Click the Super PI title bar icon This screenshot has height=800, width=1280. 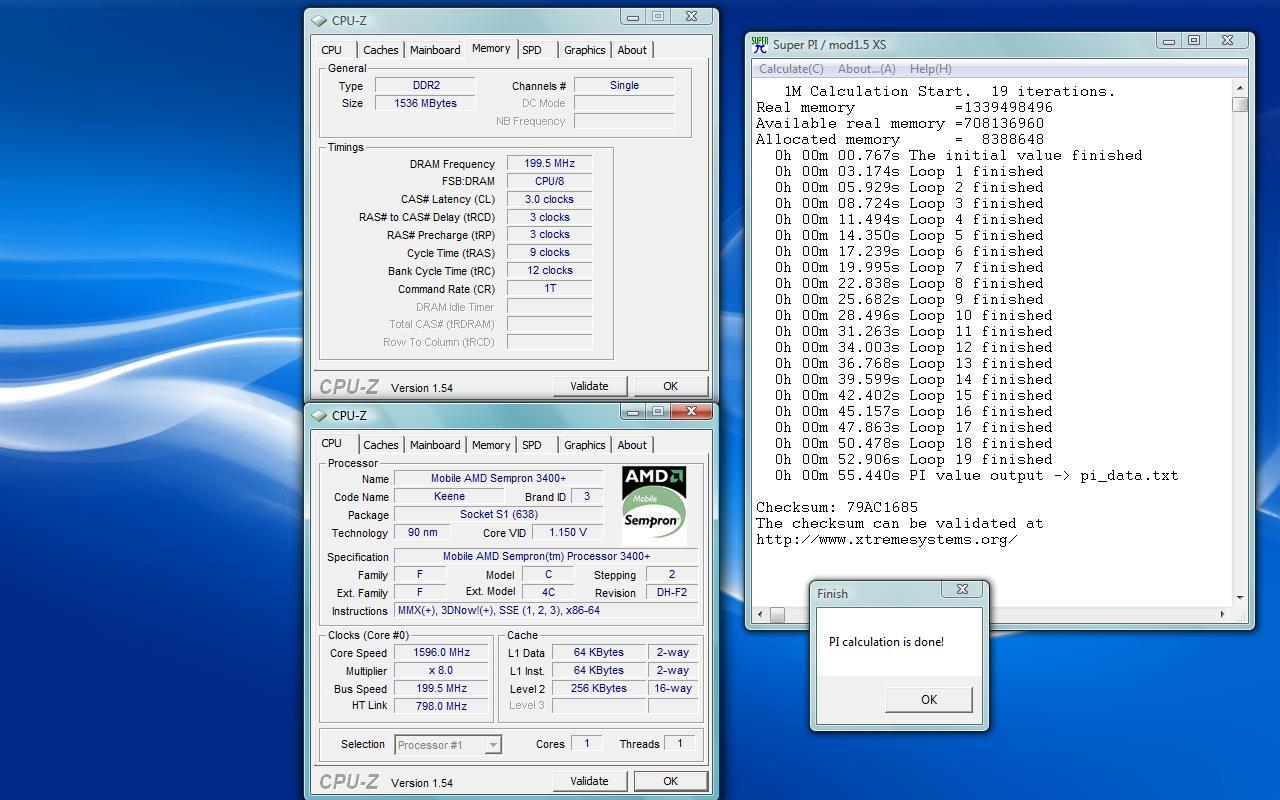coord(760,44)
